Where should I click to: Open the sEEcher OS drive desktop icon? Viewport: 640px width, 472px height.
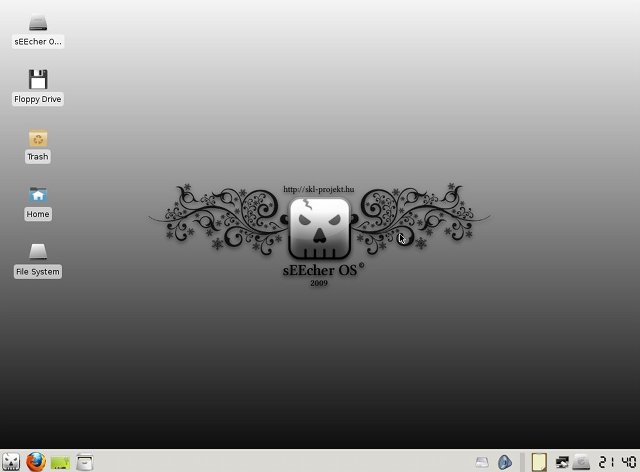pos(38,22)
